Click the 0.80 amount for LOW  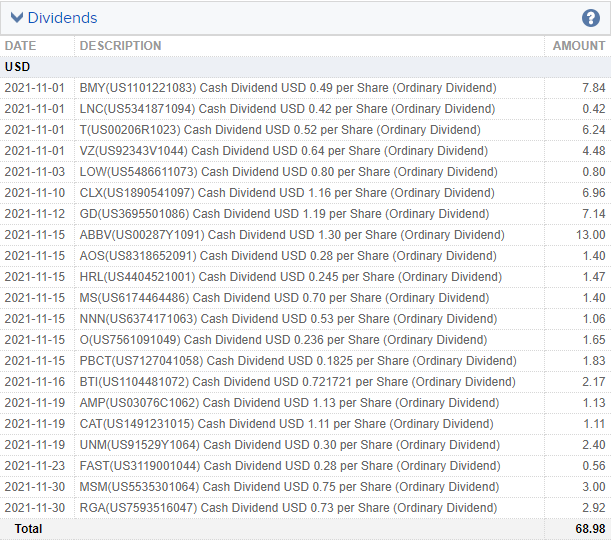coord(593,172)
